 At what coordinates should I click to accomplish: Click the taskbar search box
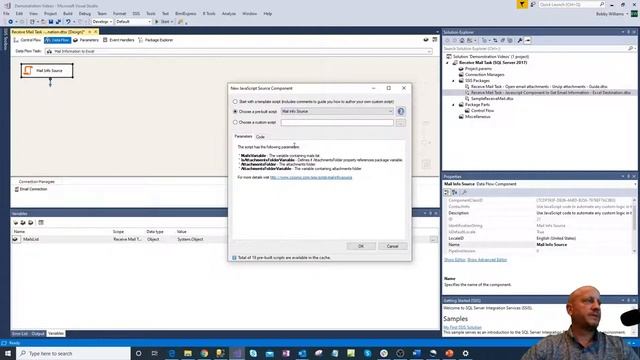[73, 353]
